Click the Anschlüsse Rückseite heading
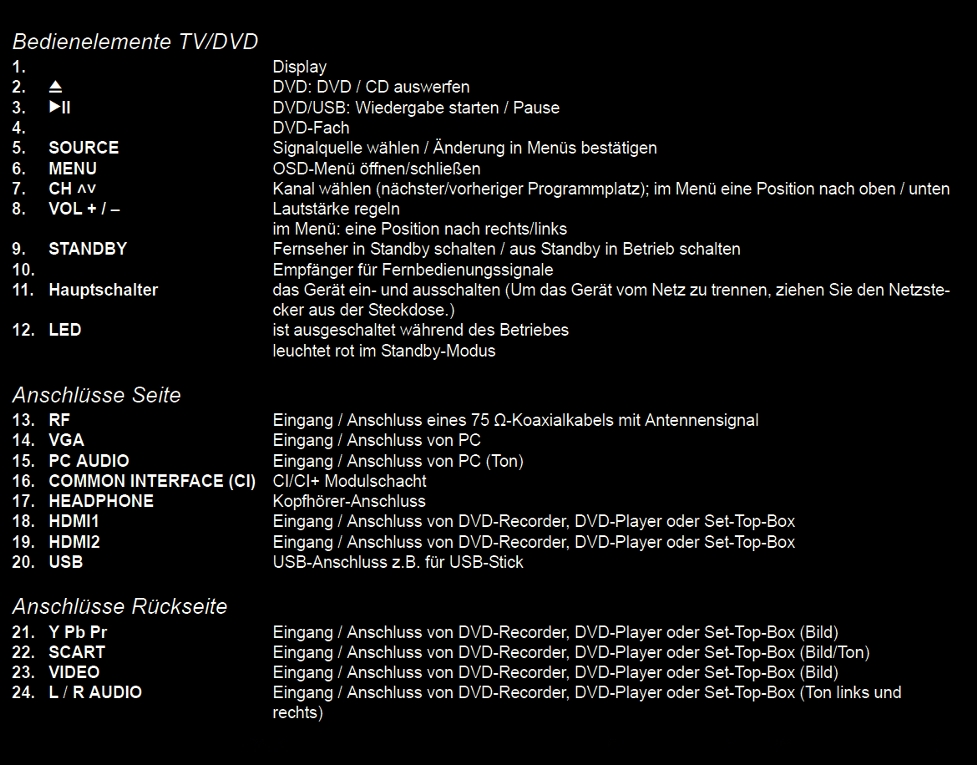Image resolution: width=977 pixels, height=765 pixels. tap(120, 606)
